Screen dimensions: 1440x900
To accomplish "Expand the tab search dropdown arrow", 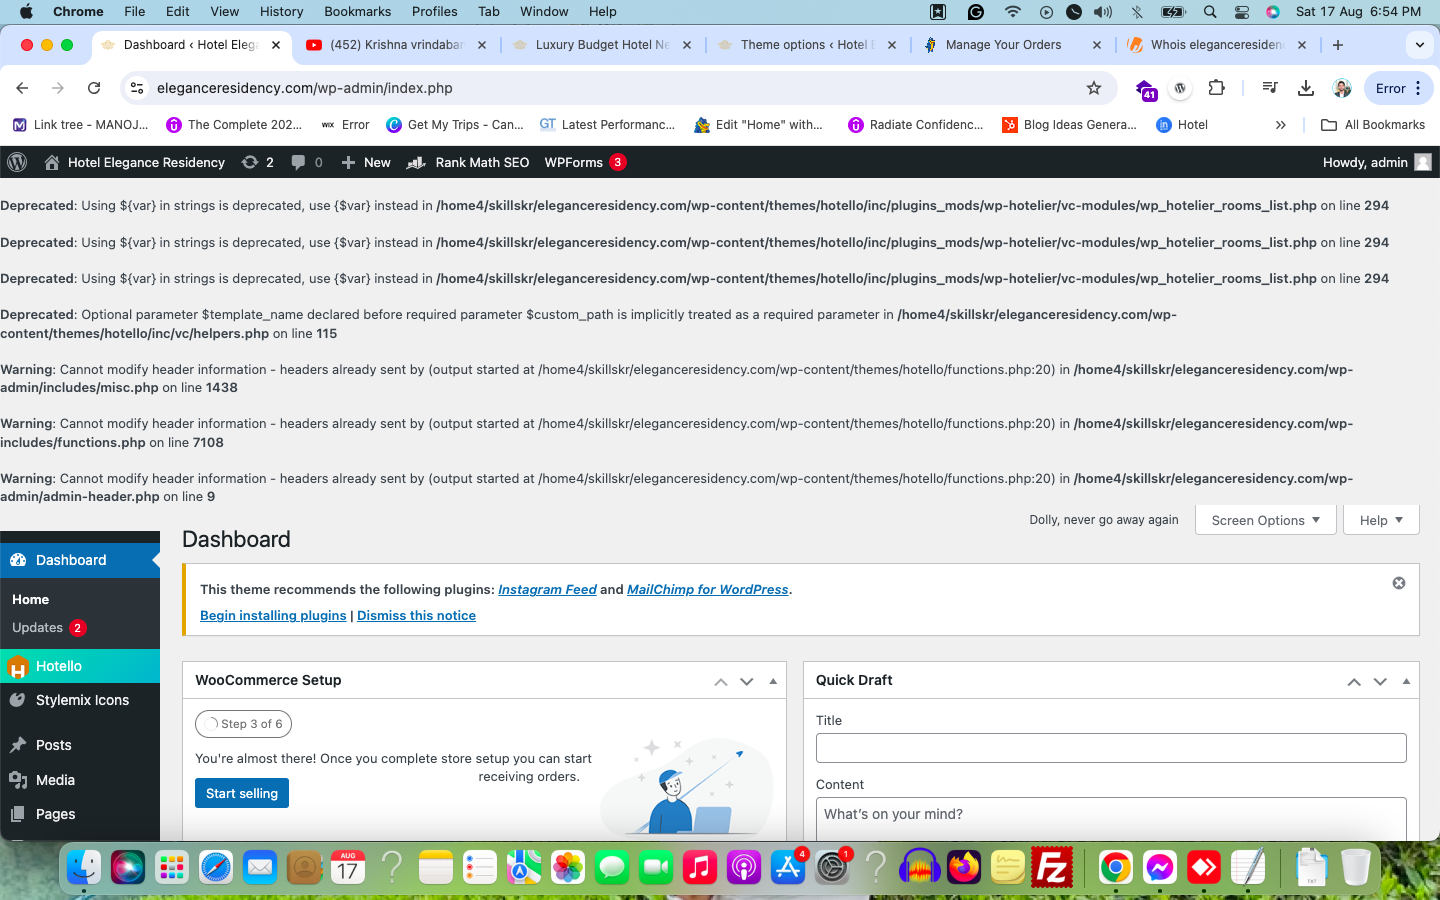I will pyautogui.click(x=1419, y=45).
